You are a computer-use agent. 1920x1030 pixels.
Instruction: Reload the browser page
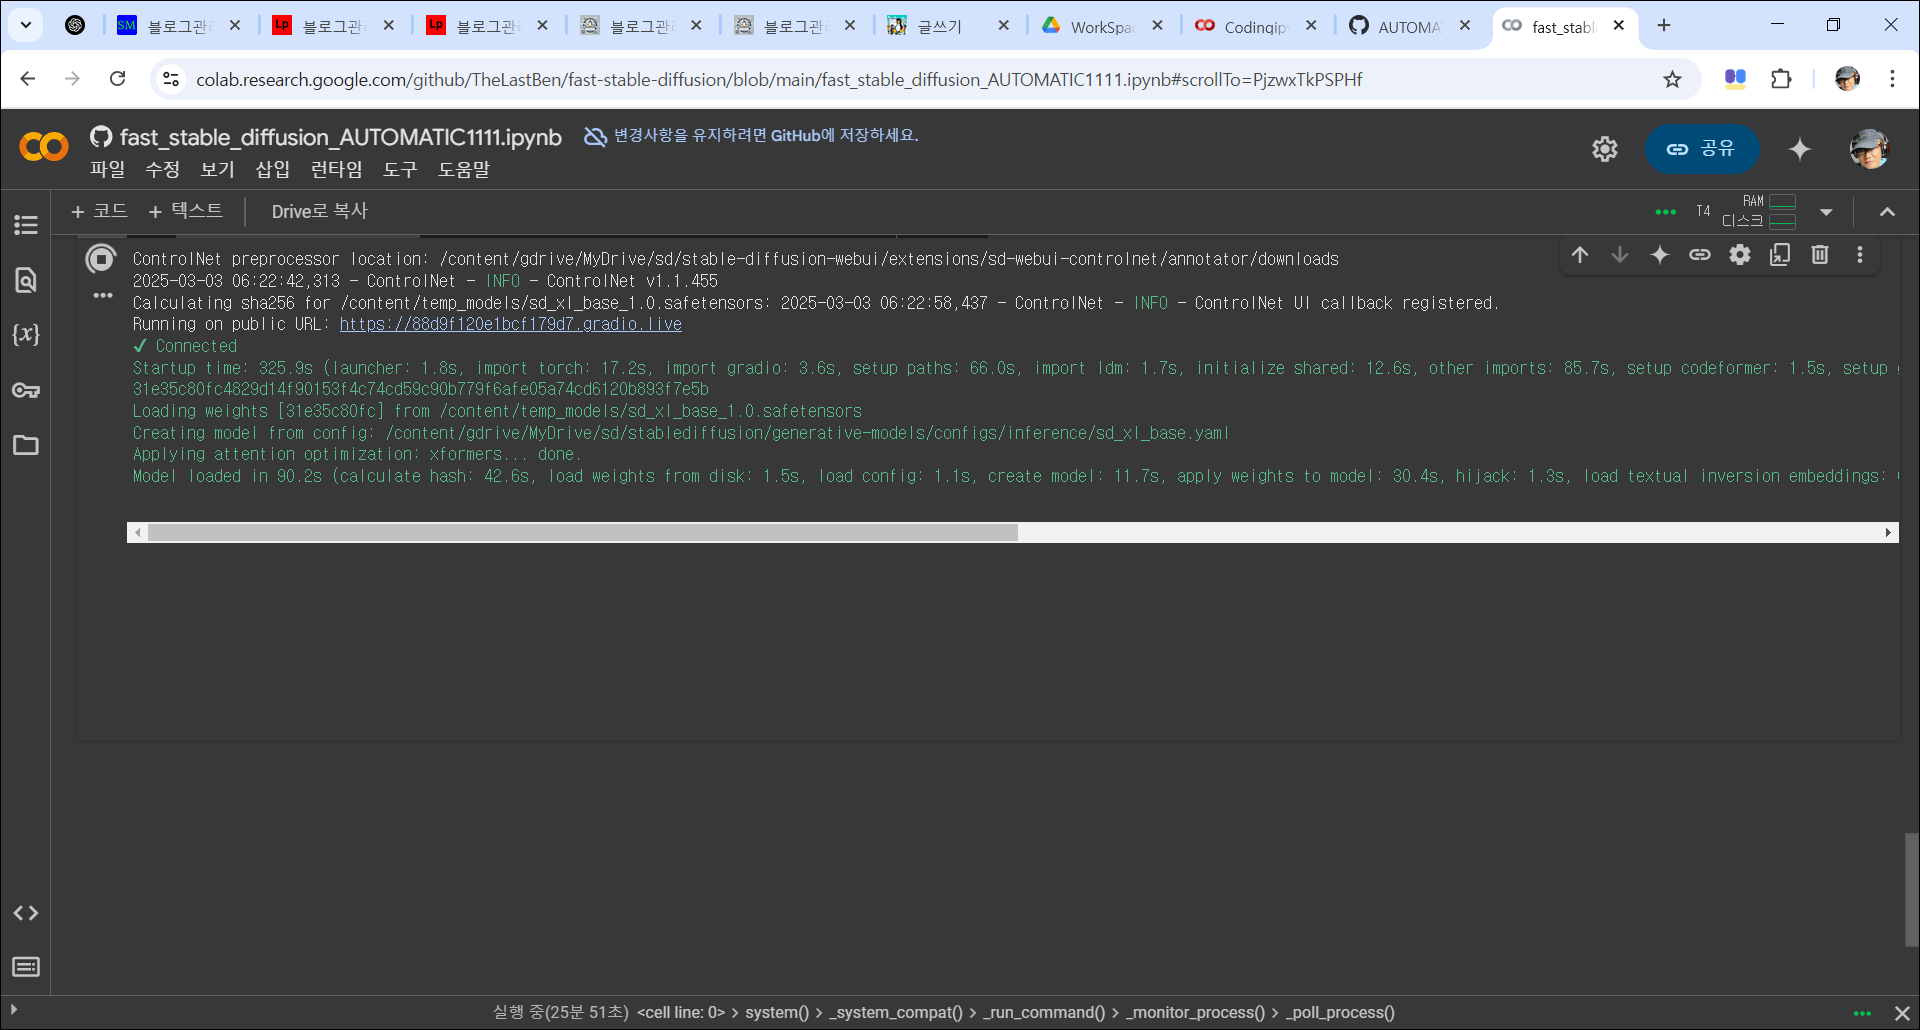117,79
